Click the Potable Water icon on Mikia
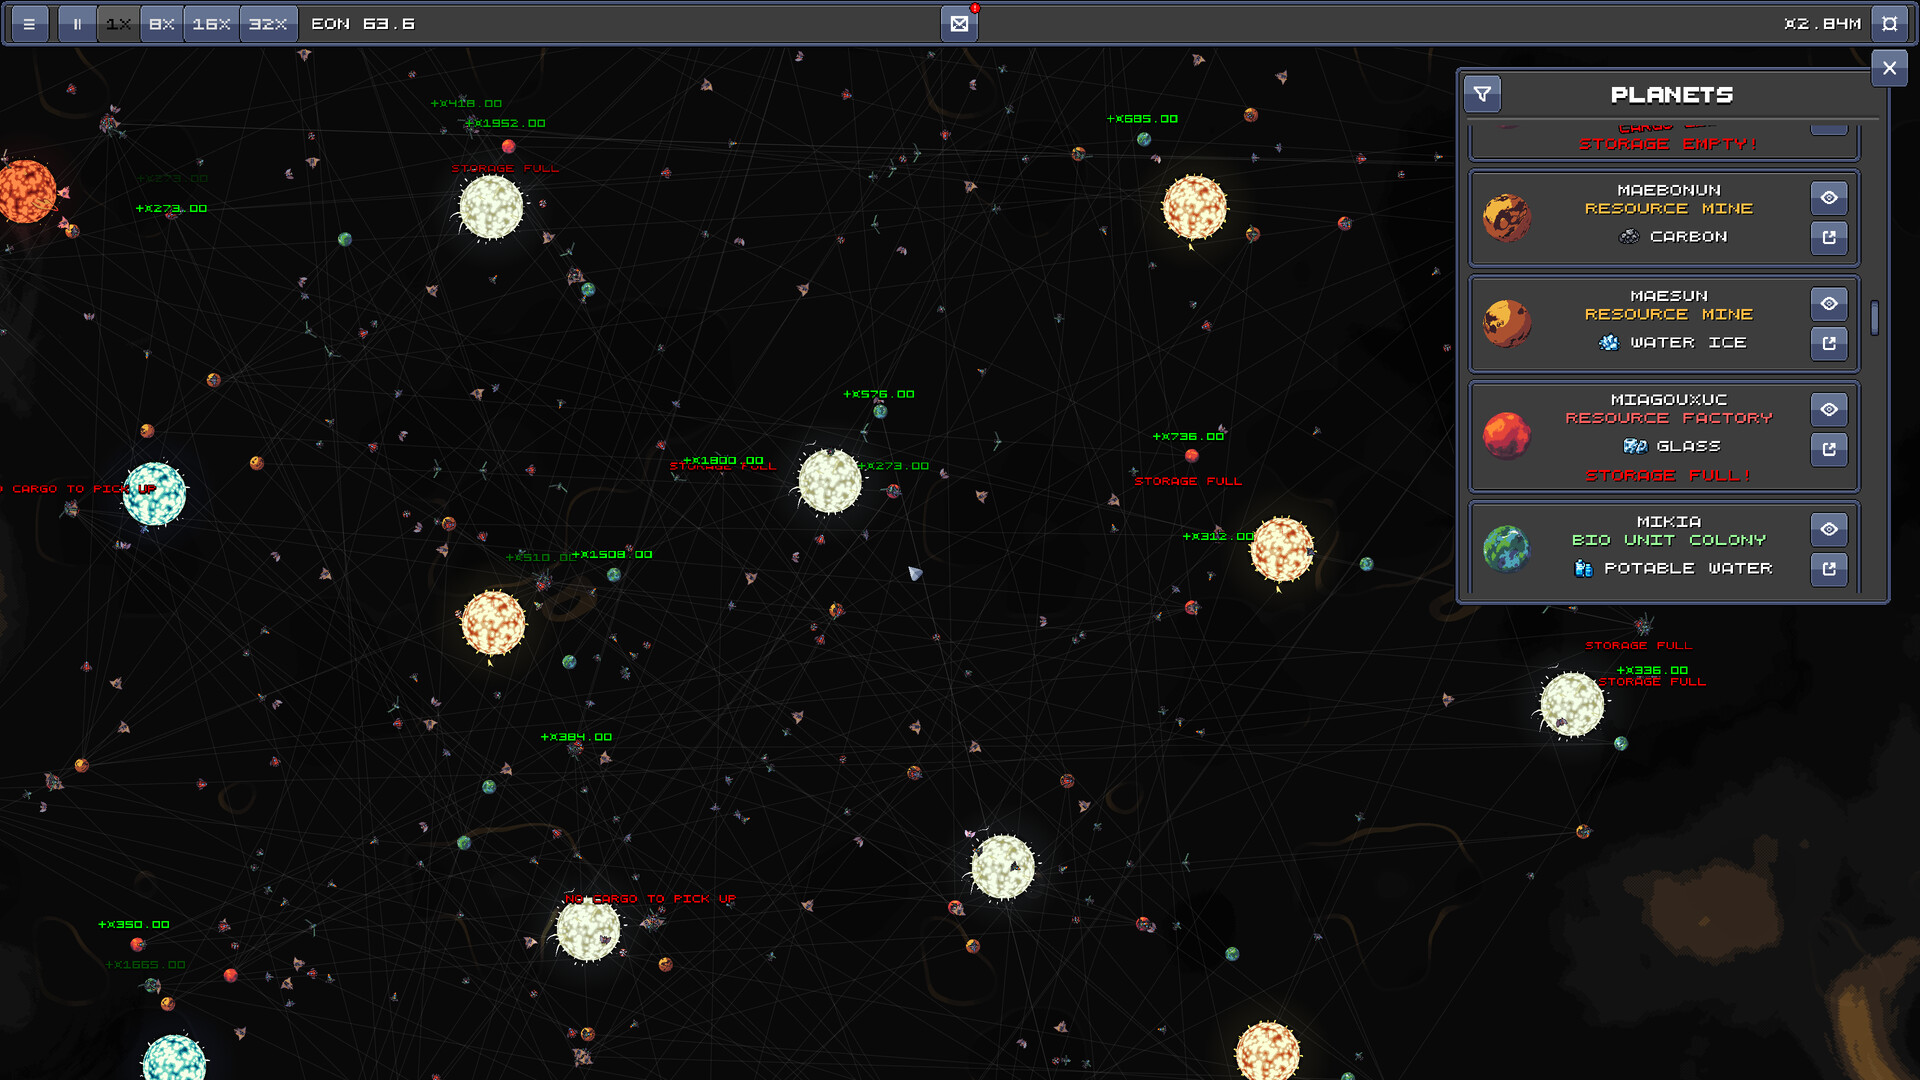The image size is (1920, 1080). (1585, 568)
